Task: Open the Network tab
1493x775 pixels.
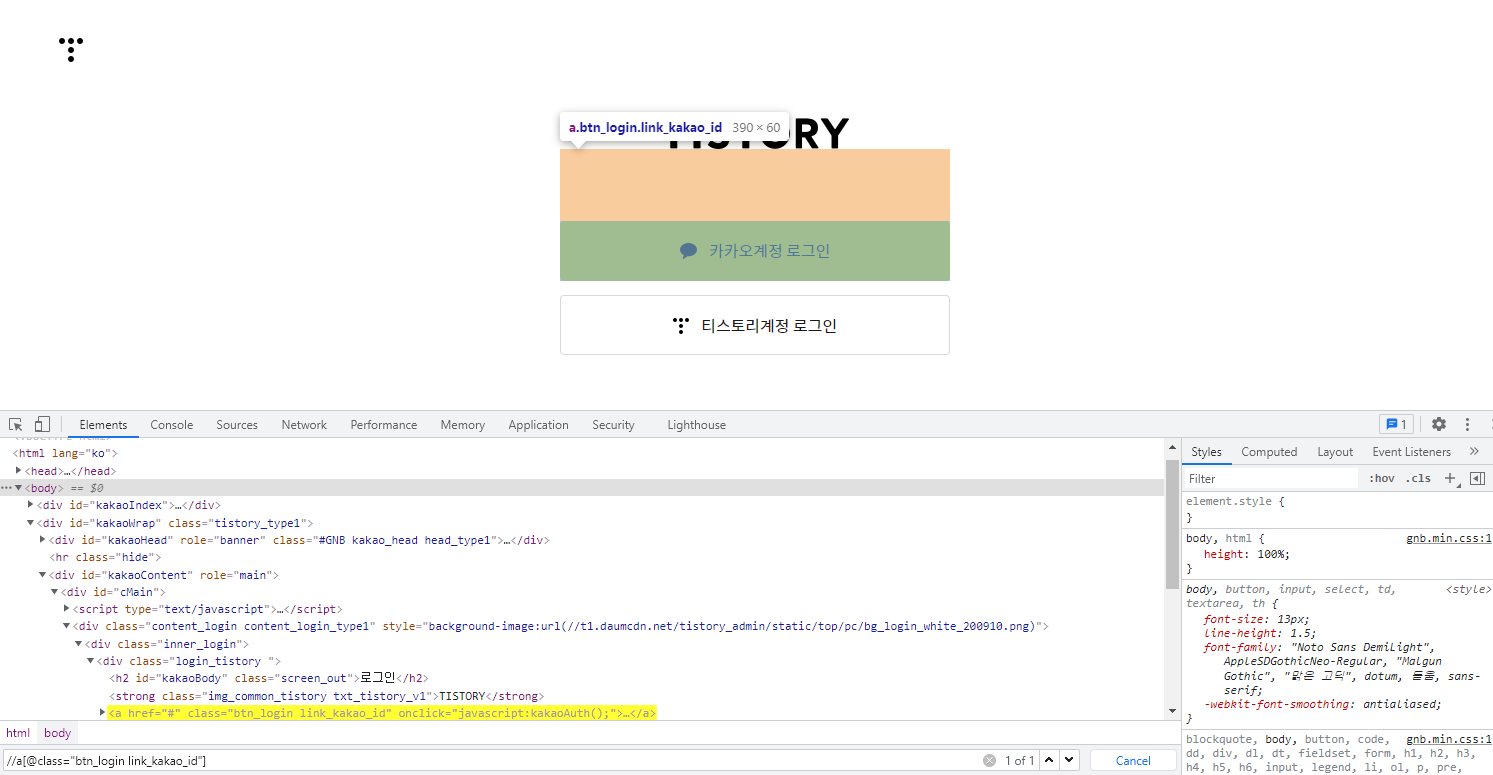Action: [x=304, y=424]
